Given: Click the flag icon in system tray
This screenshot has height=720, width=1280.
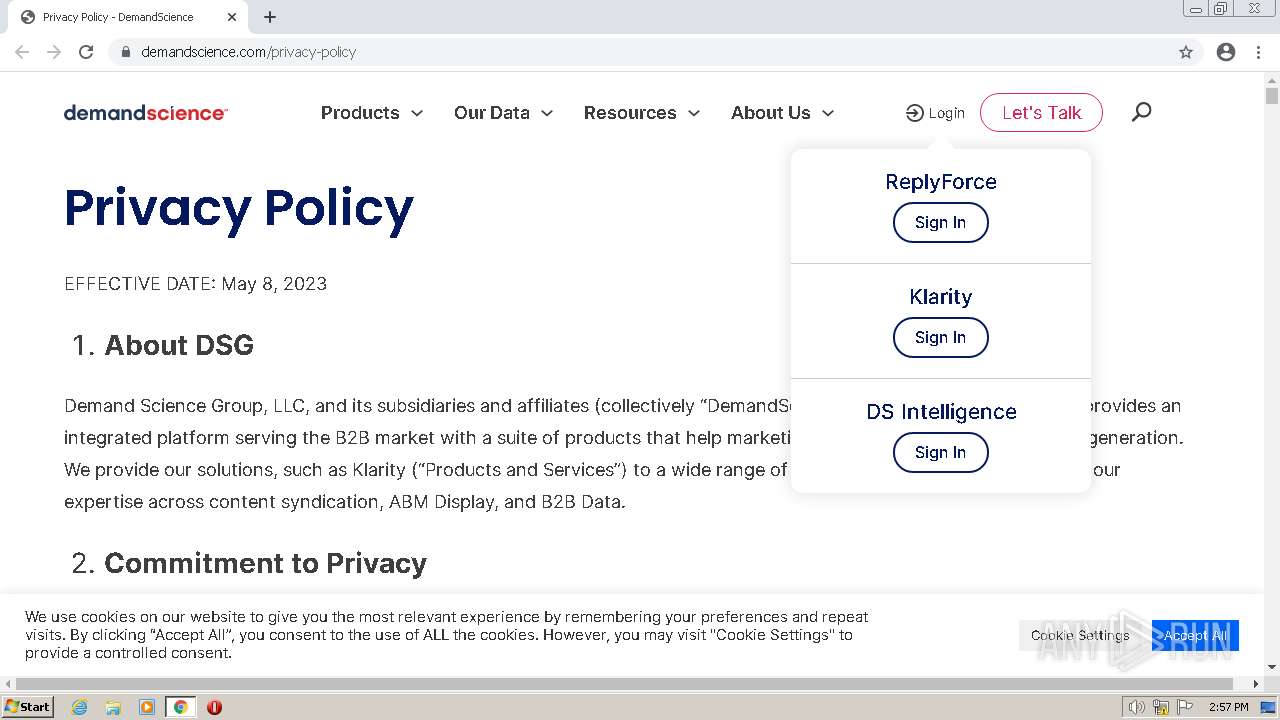Looking at the screenshot, I should point(1184,707).
